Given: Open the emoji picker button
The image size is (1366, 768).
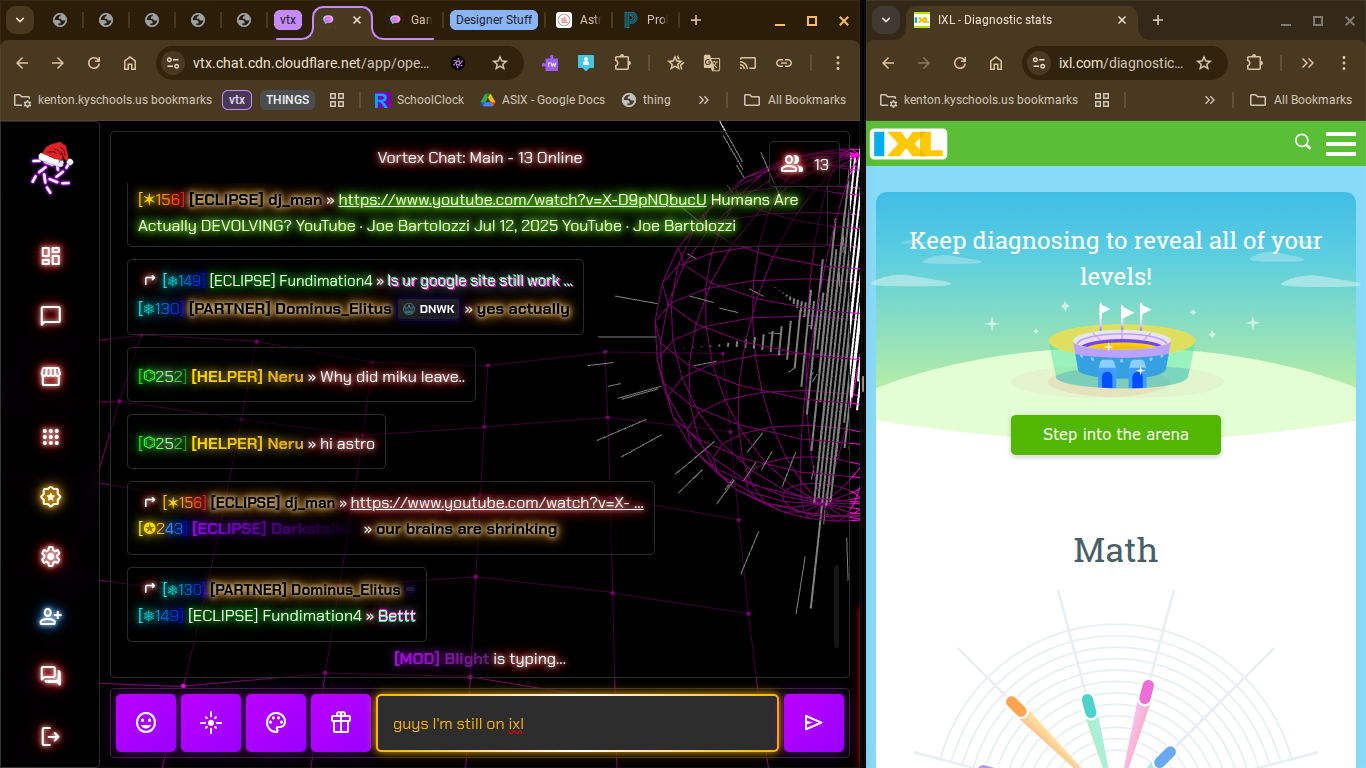Looking at the screenshot, I should (146, 722).
